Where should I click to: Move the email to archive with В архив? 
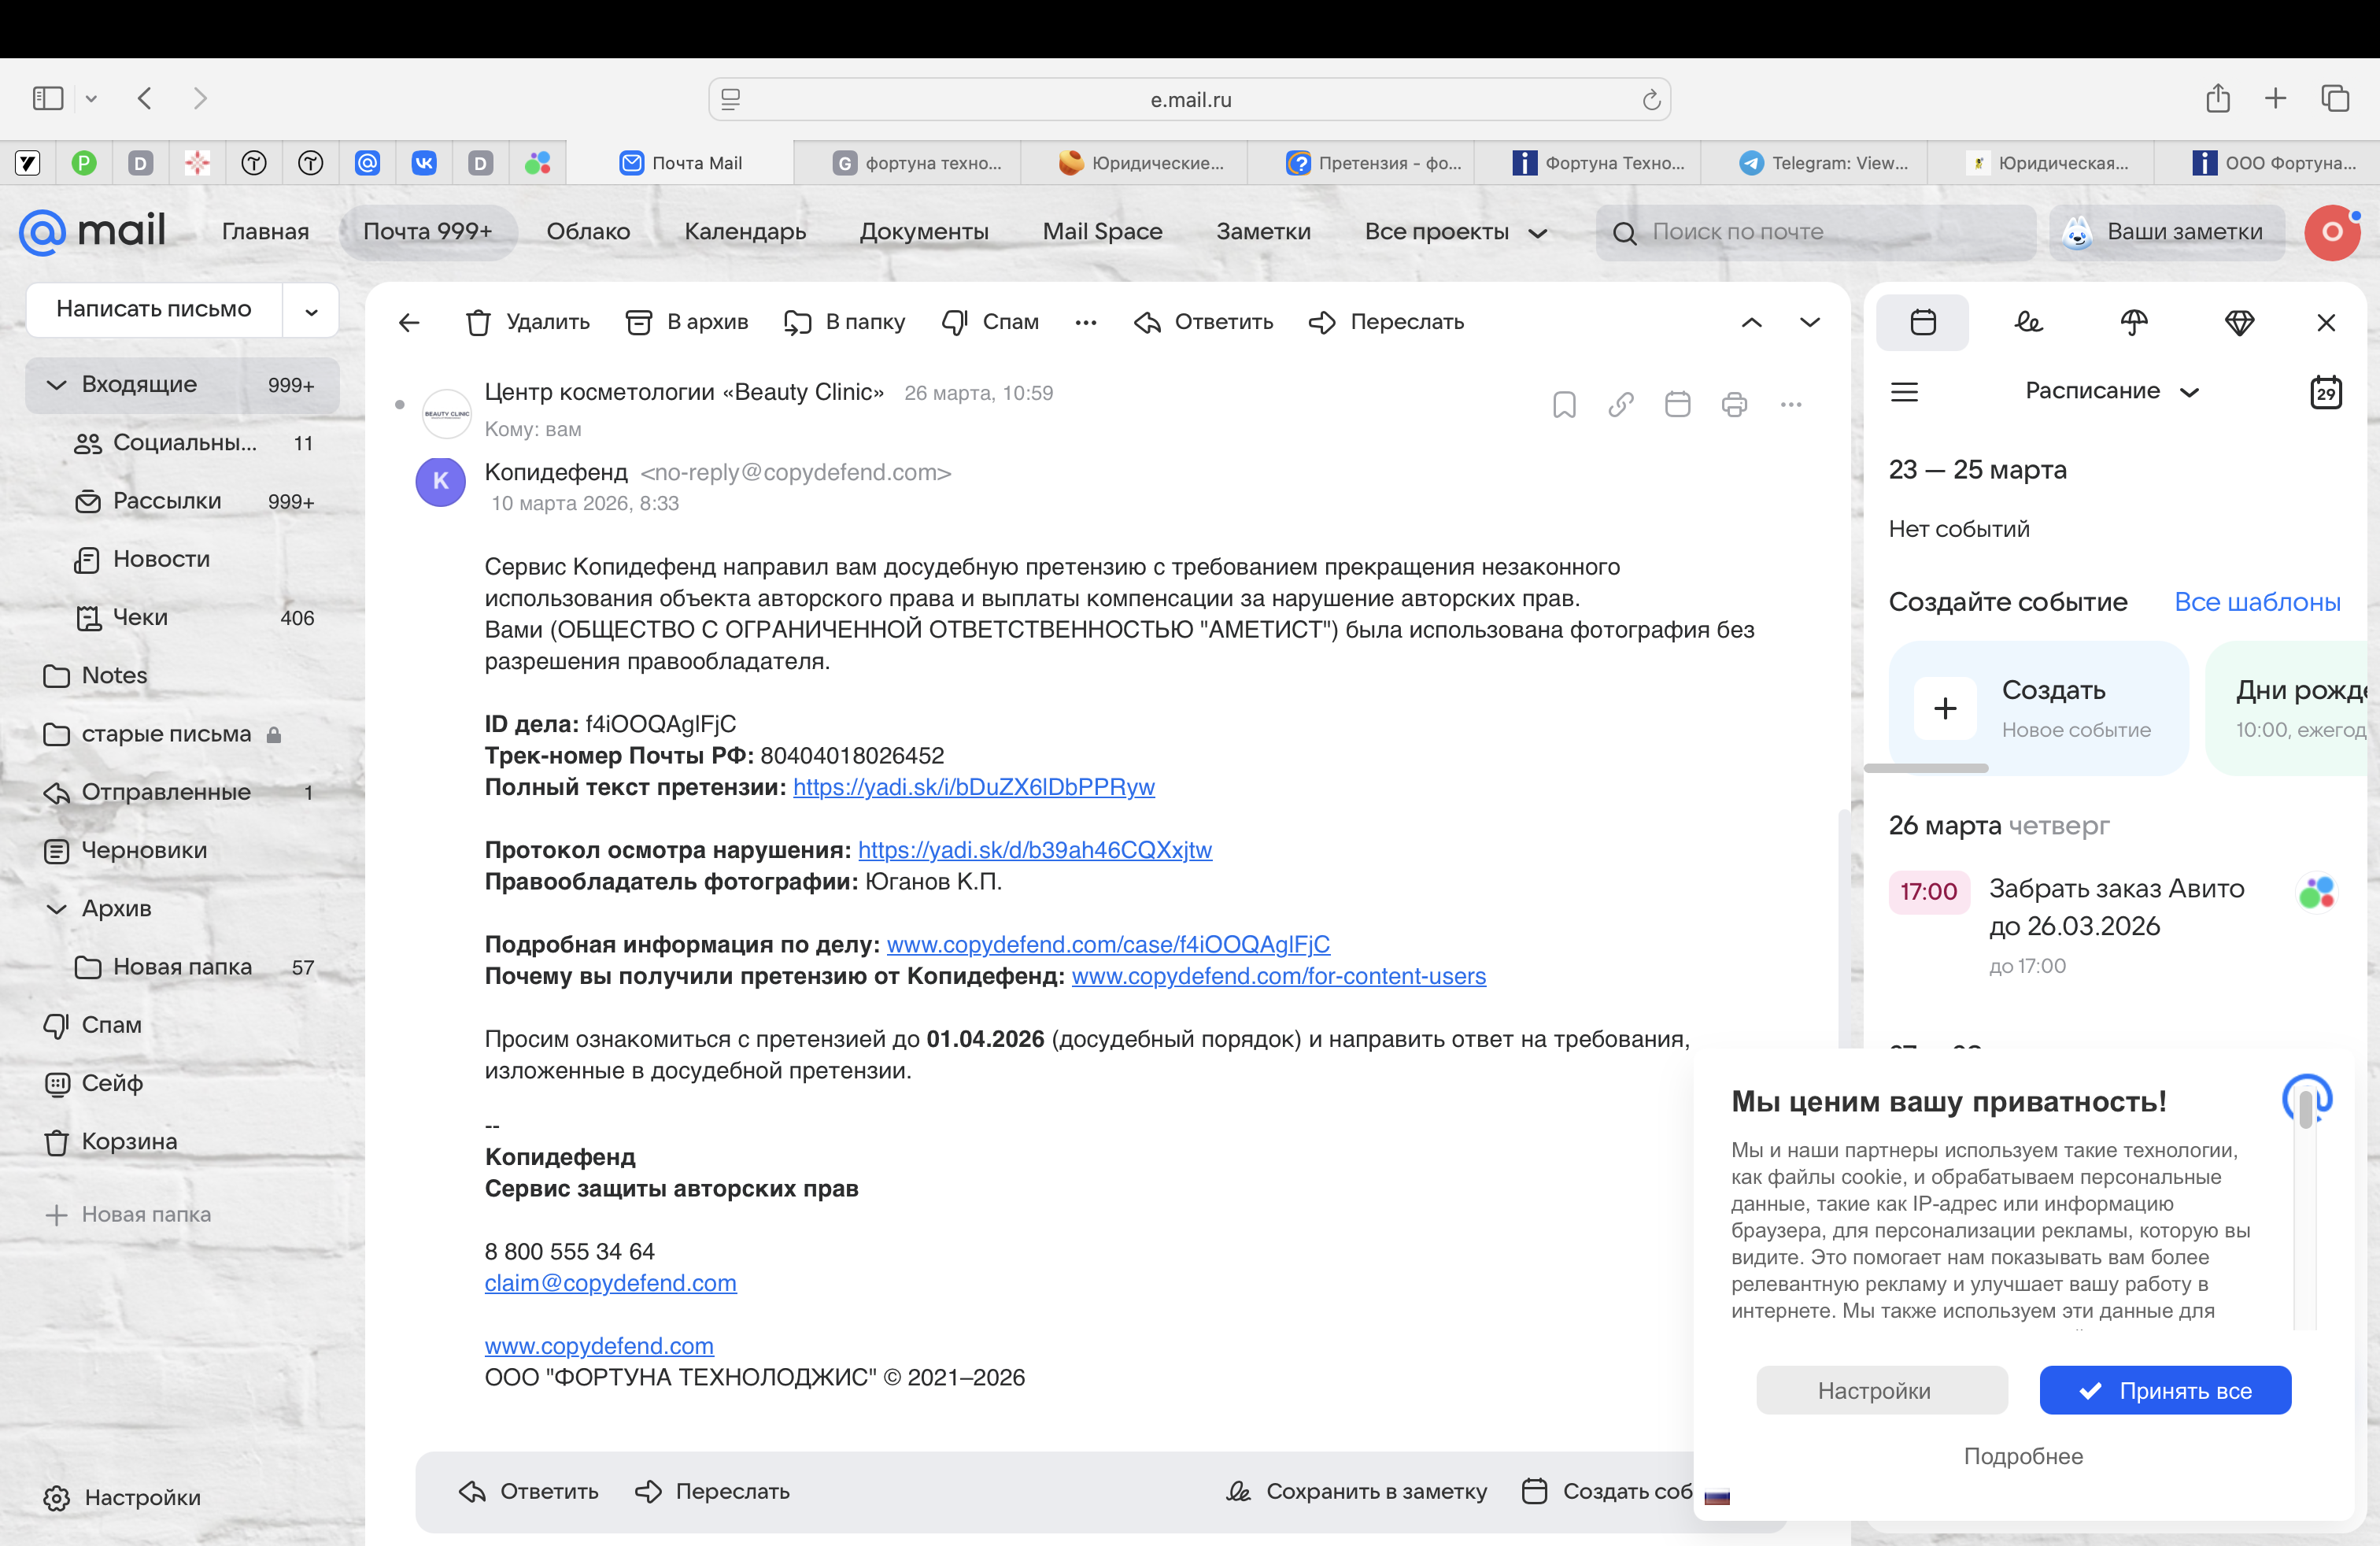[x=687, y=322]
